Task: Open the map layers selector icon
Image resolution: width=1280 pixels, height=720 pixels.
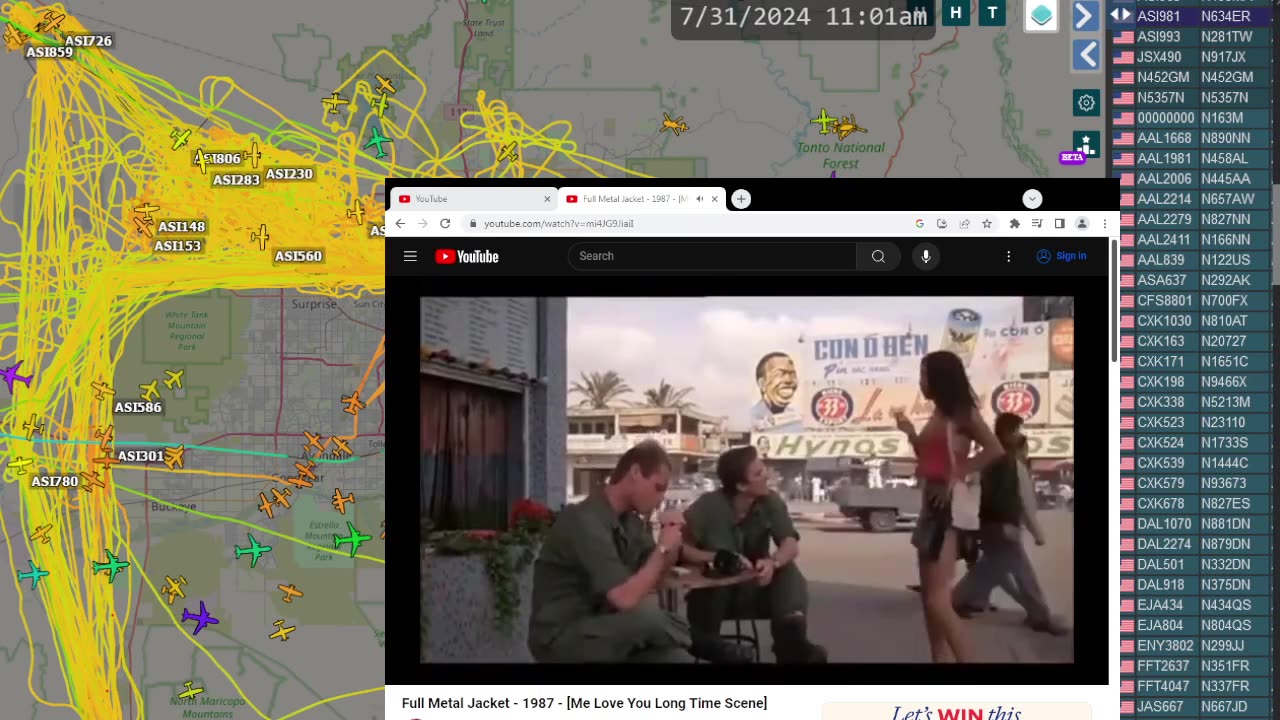Action: (x=1041, y=15)
